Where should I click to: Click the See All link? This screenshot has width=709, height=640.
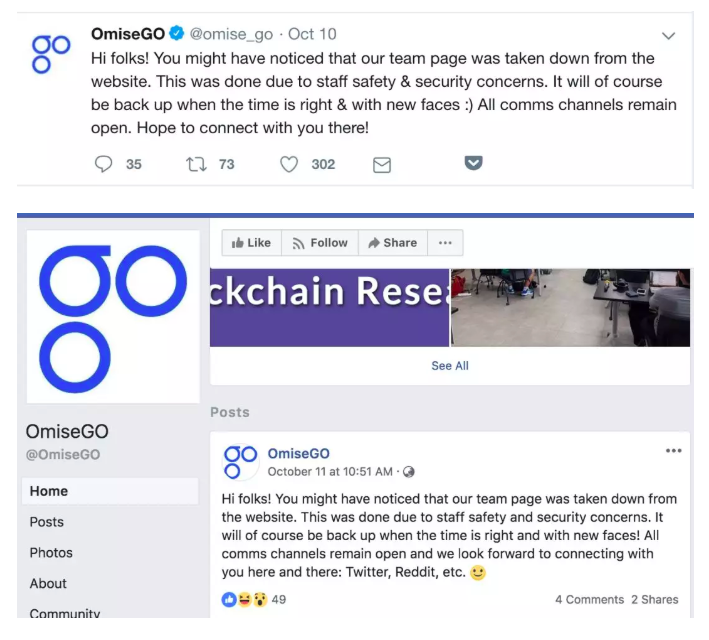(450, 365)
